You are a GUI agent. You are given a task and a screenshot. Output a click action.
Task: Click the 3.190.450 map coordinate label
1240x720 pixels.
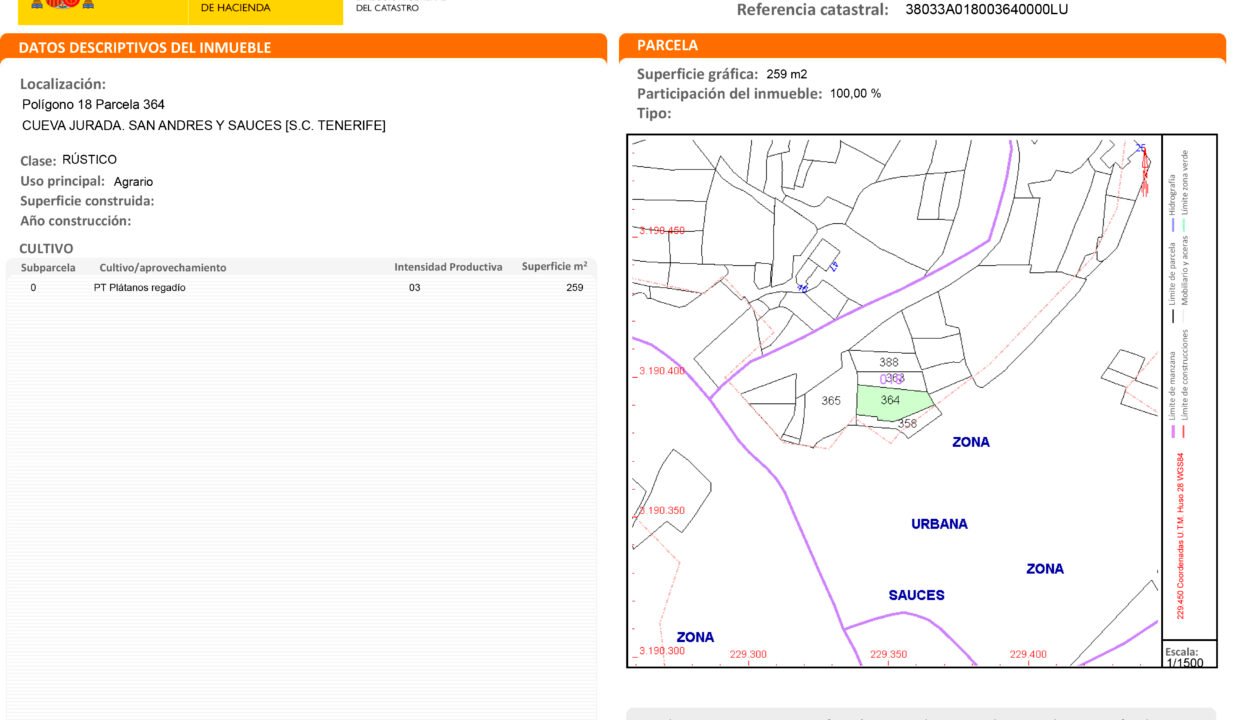coord(661,231)
